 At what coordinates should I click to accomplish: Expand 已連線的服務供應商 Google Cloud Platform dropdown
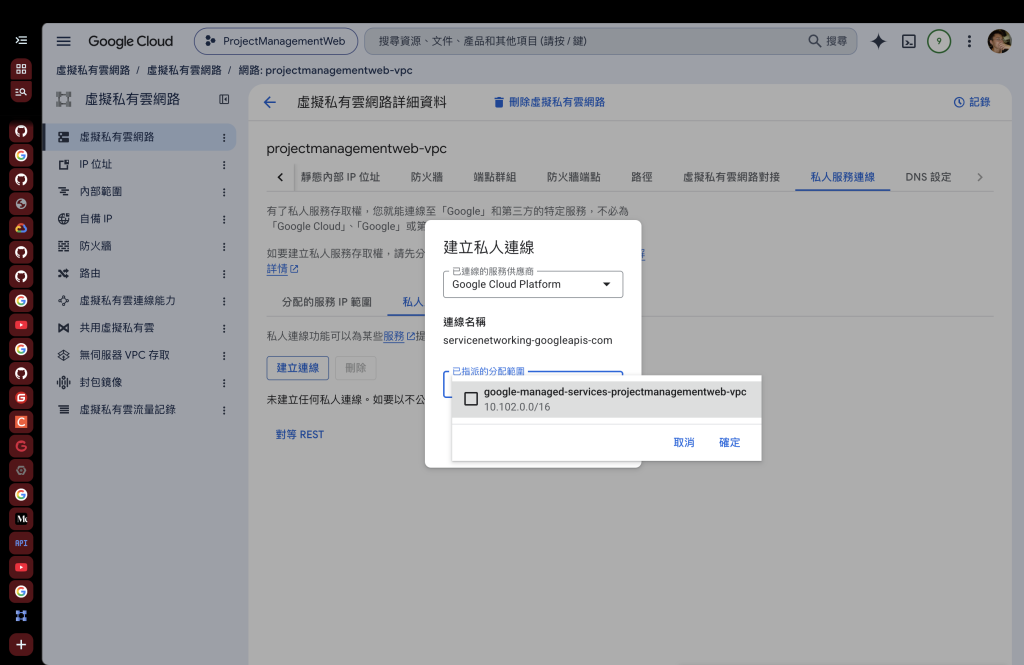(533, 284)
